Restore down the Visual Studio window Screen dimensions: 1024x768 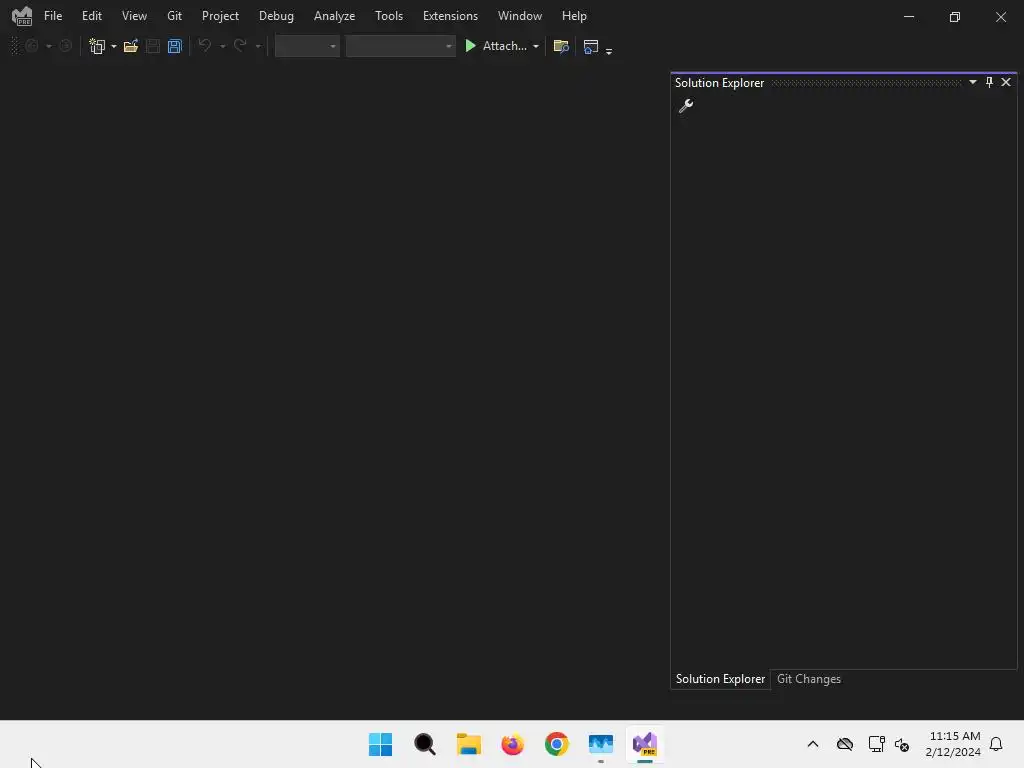(955, 16)
